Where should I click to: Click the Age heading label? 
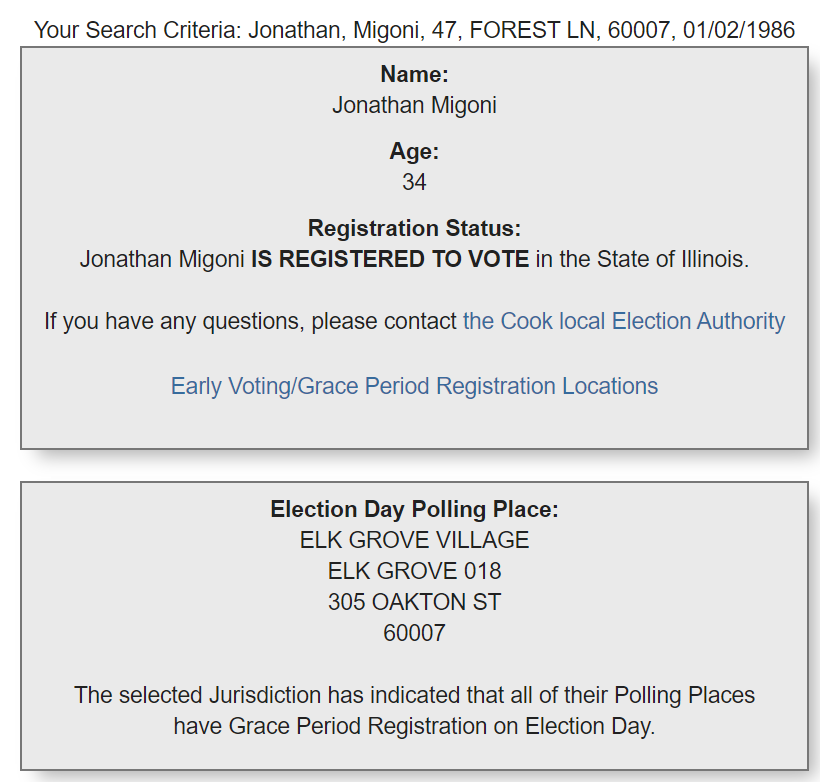tap(414, 152)
